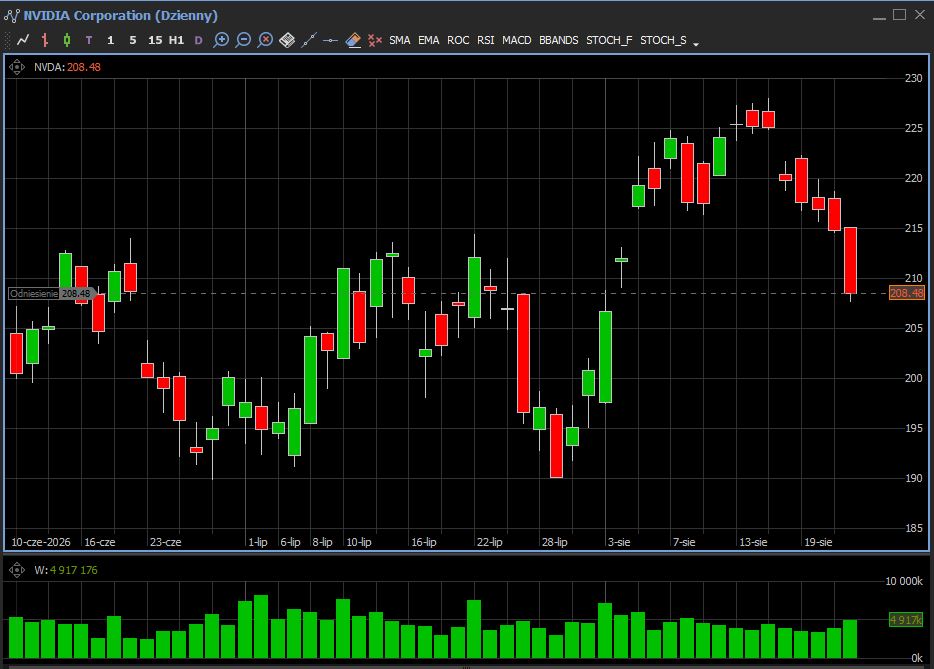The width and height of the screenshot is (934, 669).
Task: Switch to green candlestick chart type
Action: (x=67, y=40)
